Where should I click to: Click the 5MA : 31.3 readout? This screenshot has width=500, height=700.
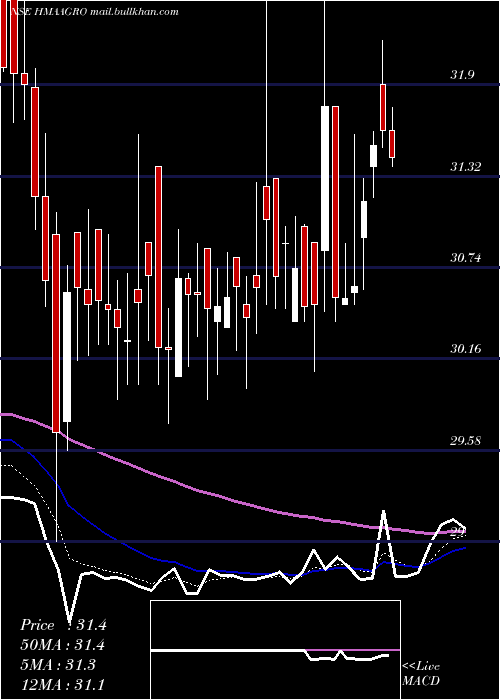pos(58,665)
